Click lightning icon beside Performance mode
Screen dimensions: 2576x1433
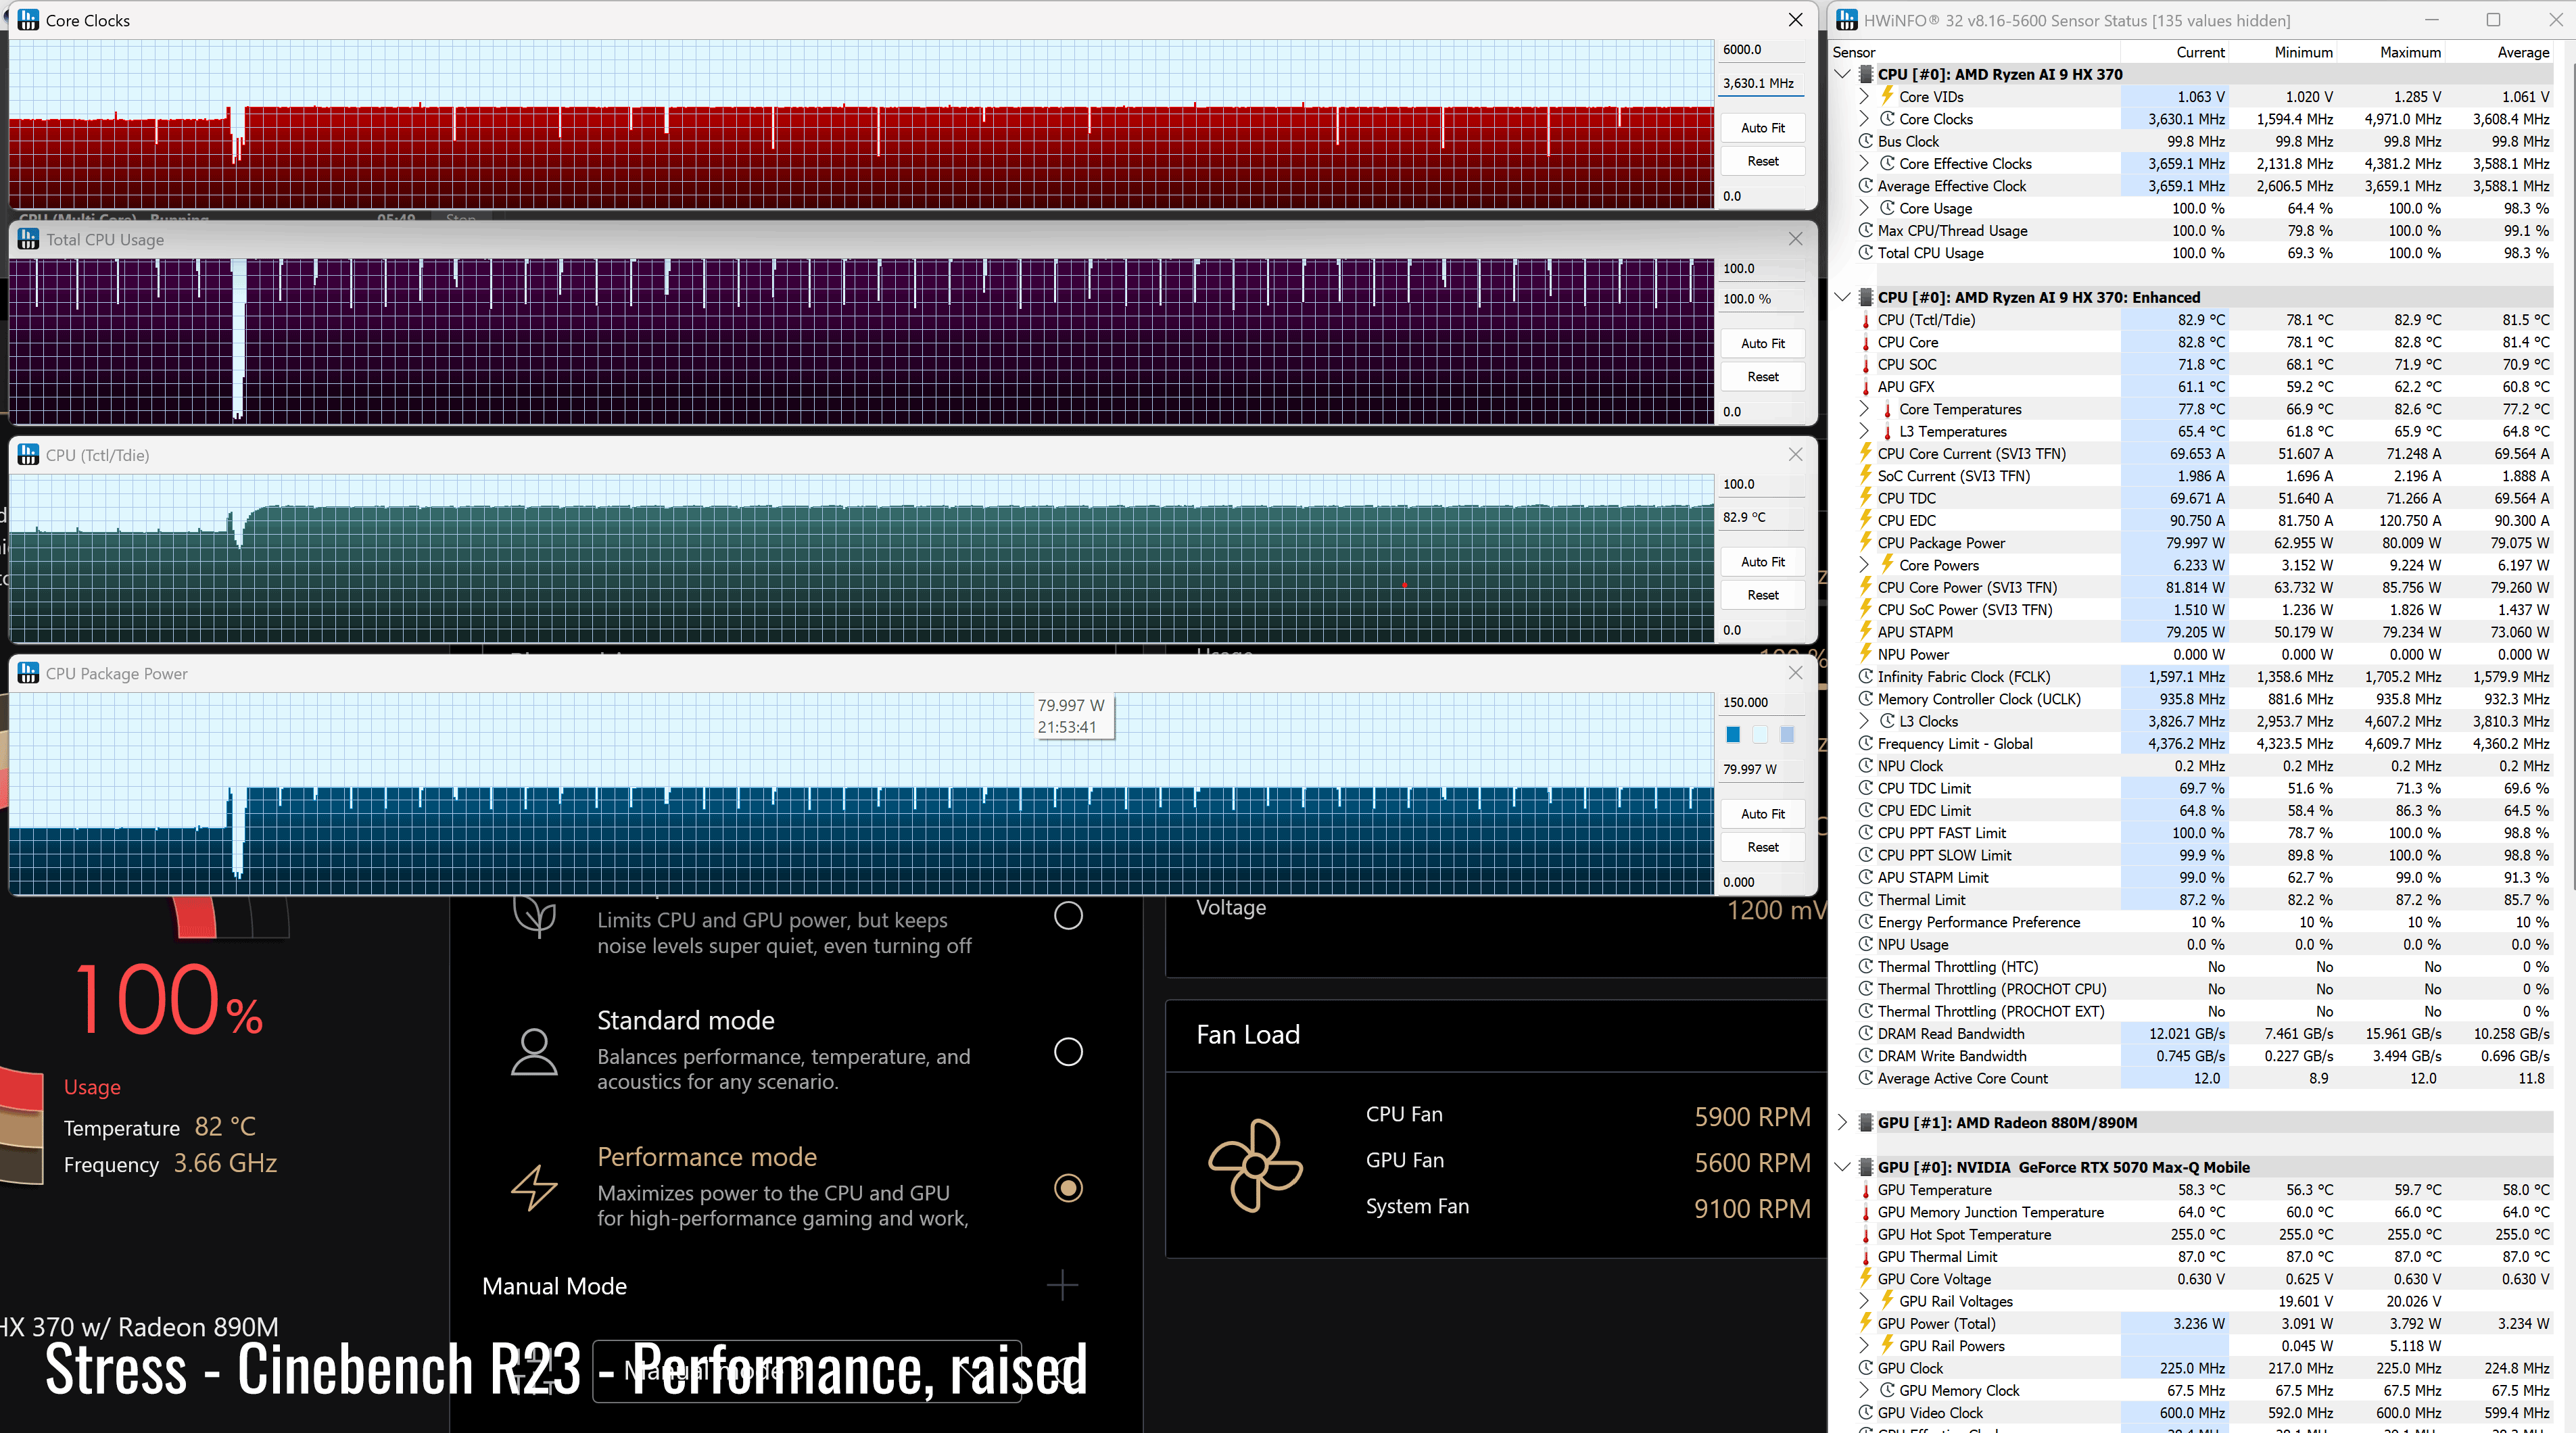[x=534, y=1187]
